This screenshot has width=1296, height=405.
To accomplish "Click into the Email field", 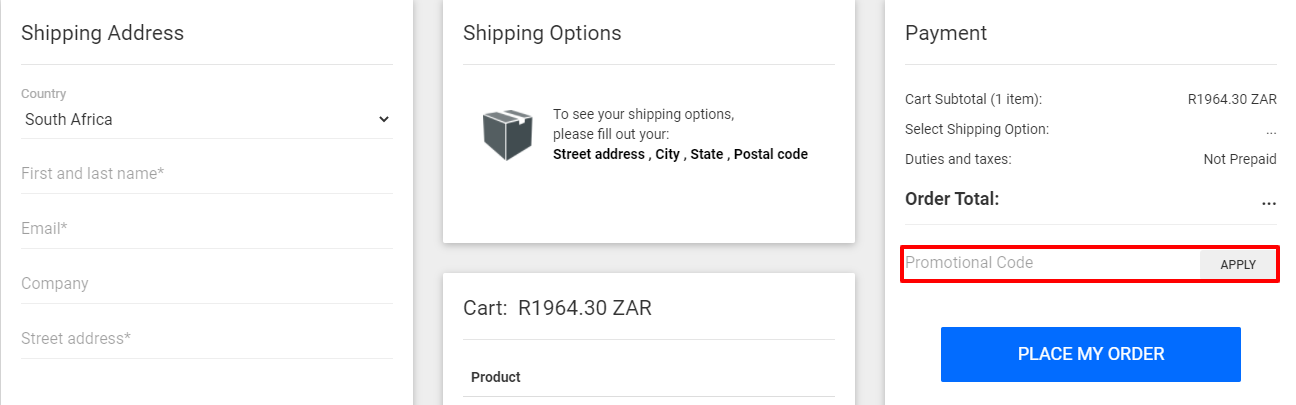I will 207,229.
